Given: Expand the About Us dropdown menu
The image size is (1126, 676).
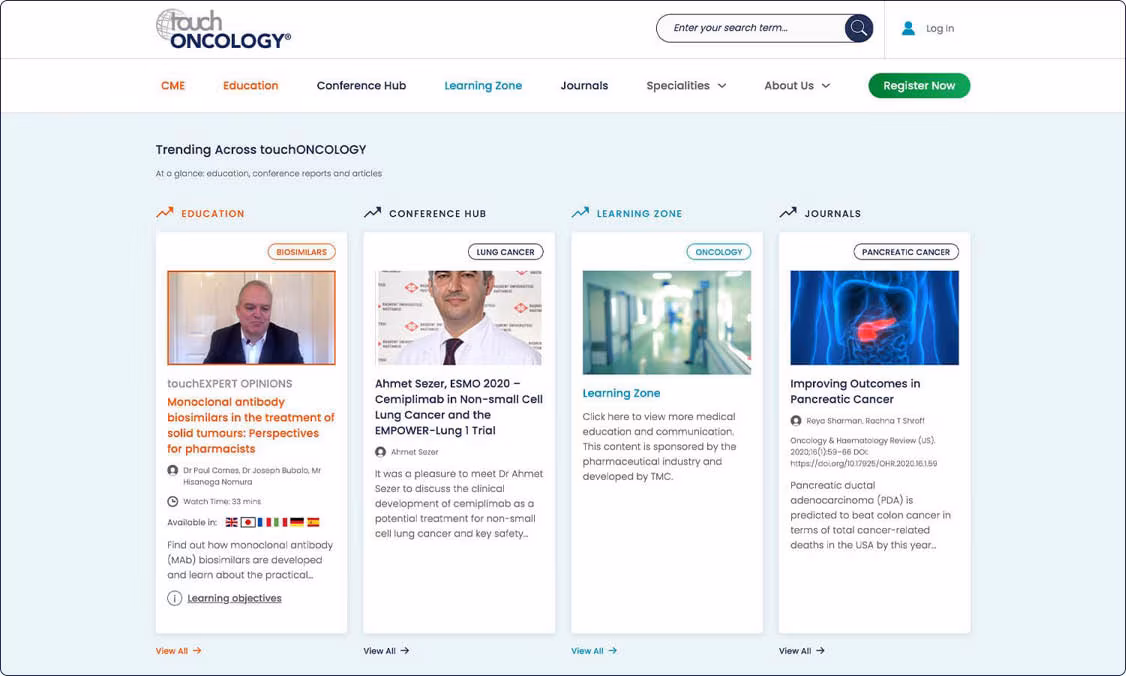Looking at the screenshot, I should tap(797, 85).
